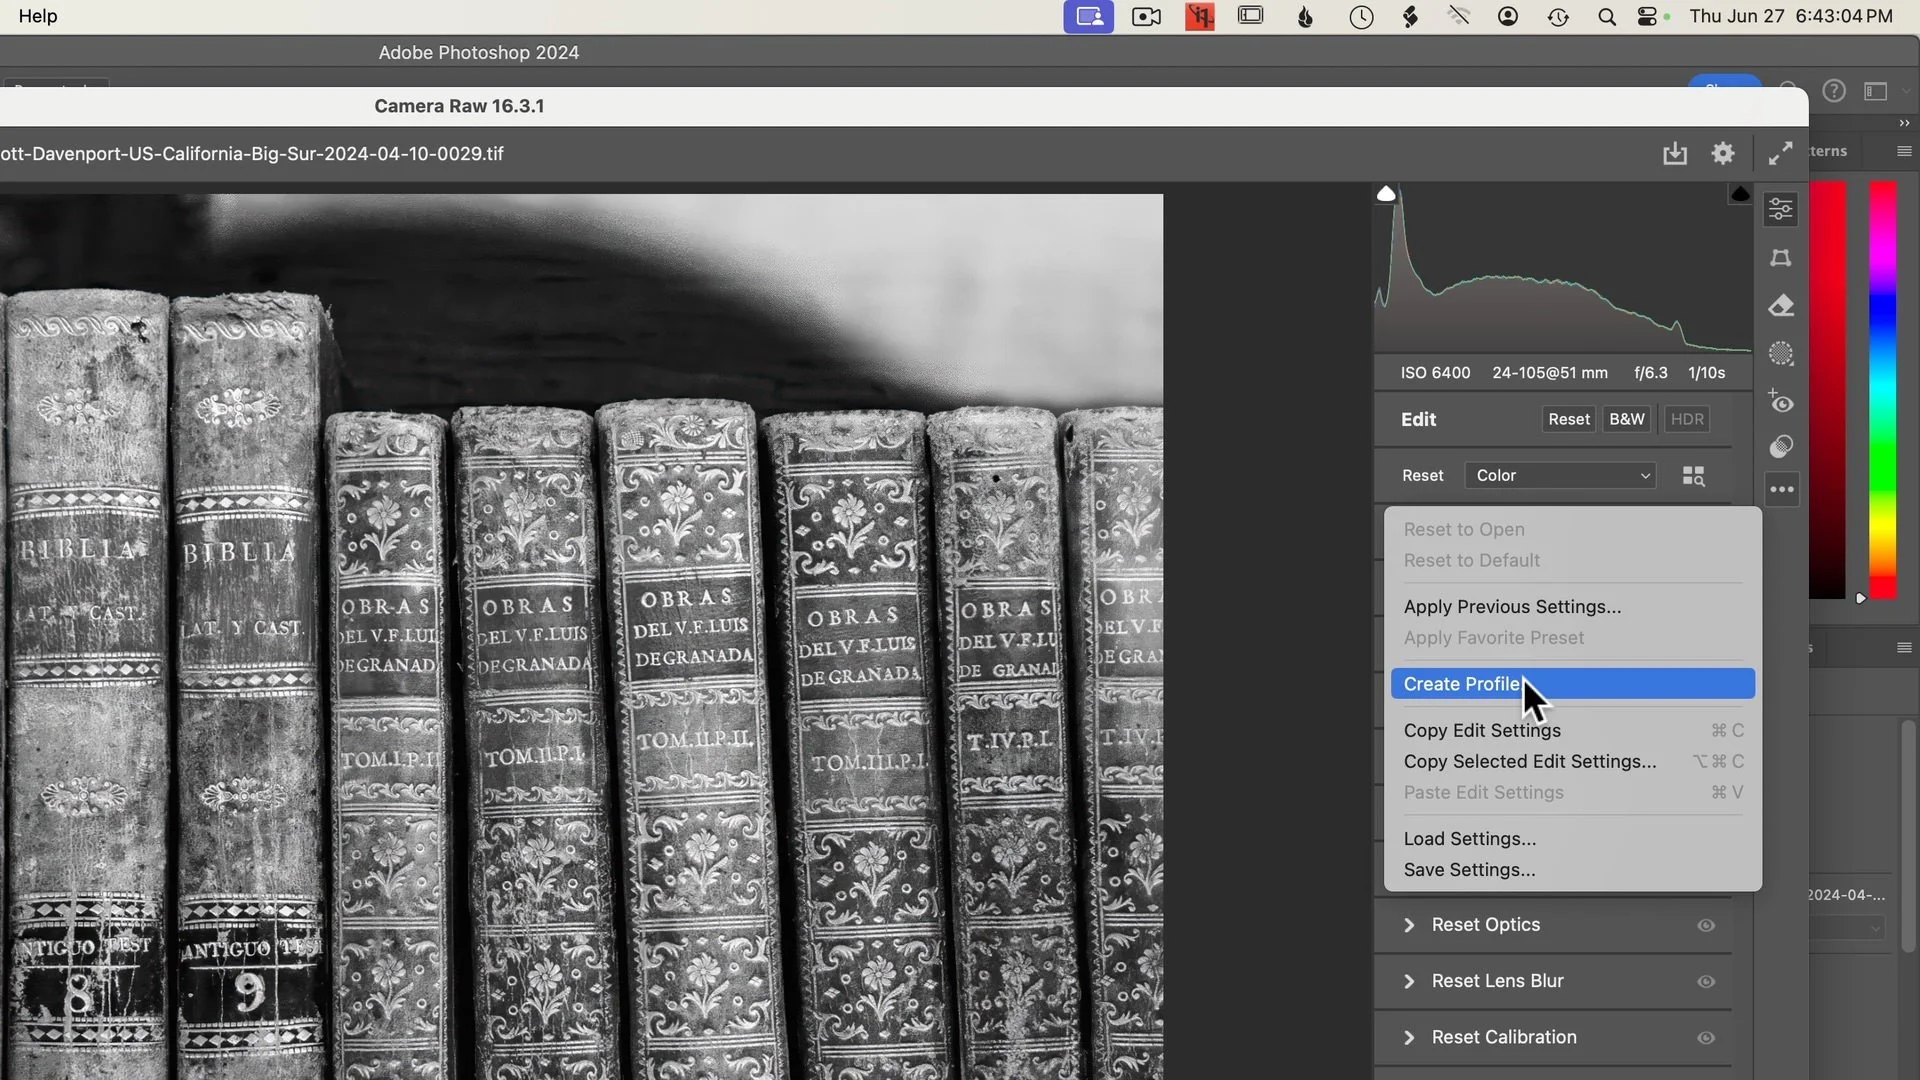Toggle Reset Lens Blur visibility eye

[1706, 981]
